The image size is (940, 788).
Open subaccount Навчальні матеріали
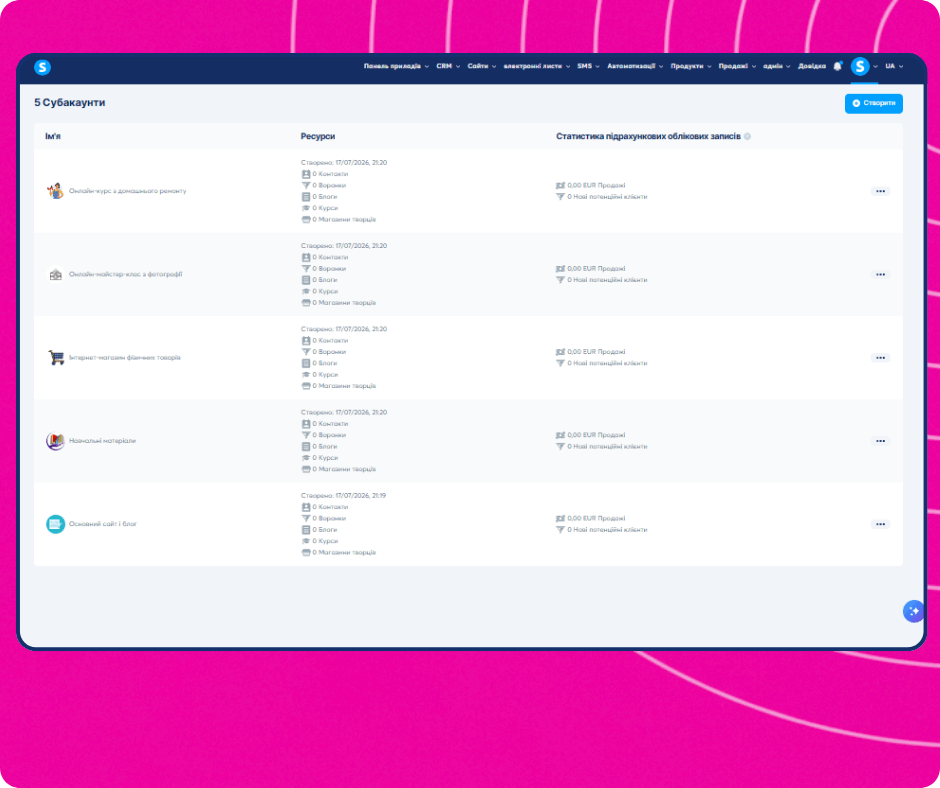(102, 441)
